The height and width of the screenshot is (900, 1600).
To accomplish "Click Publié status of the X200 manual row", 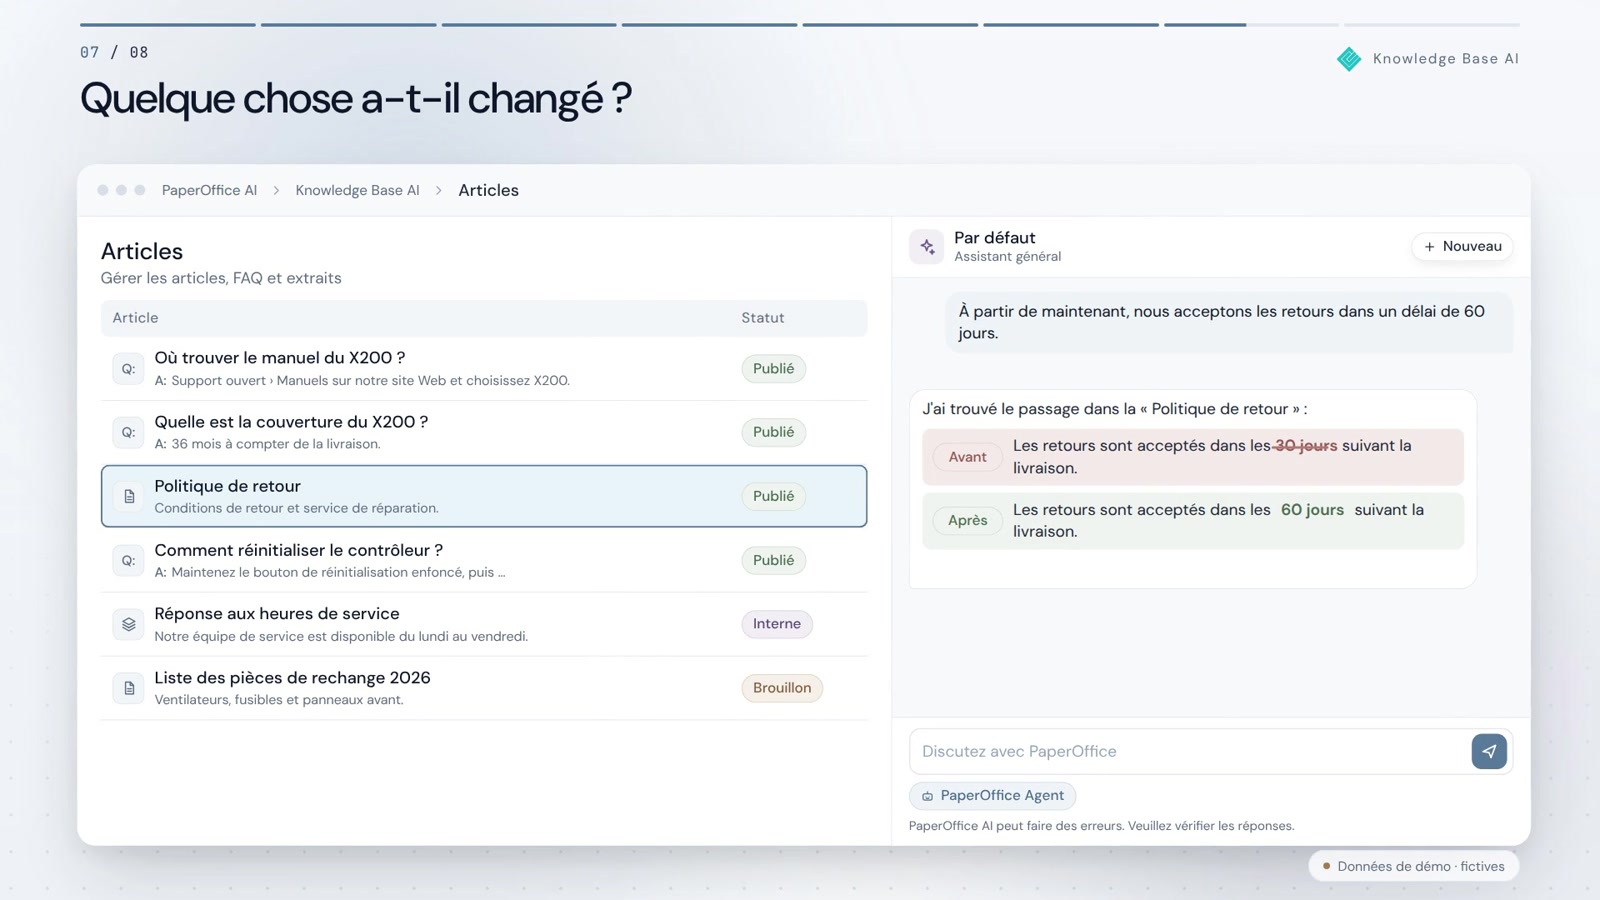I will pyautogui.click(x=773, y=369).
